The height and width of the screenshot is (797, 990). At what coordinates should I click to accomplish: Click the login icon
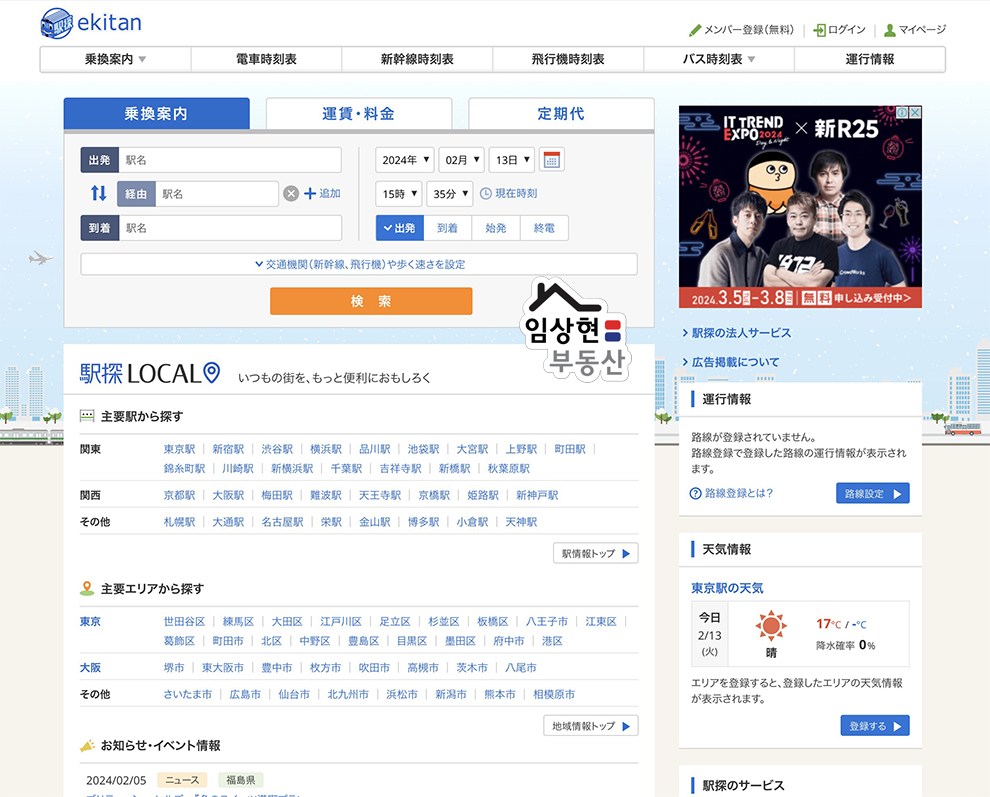click(x=820, y=30)
